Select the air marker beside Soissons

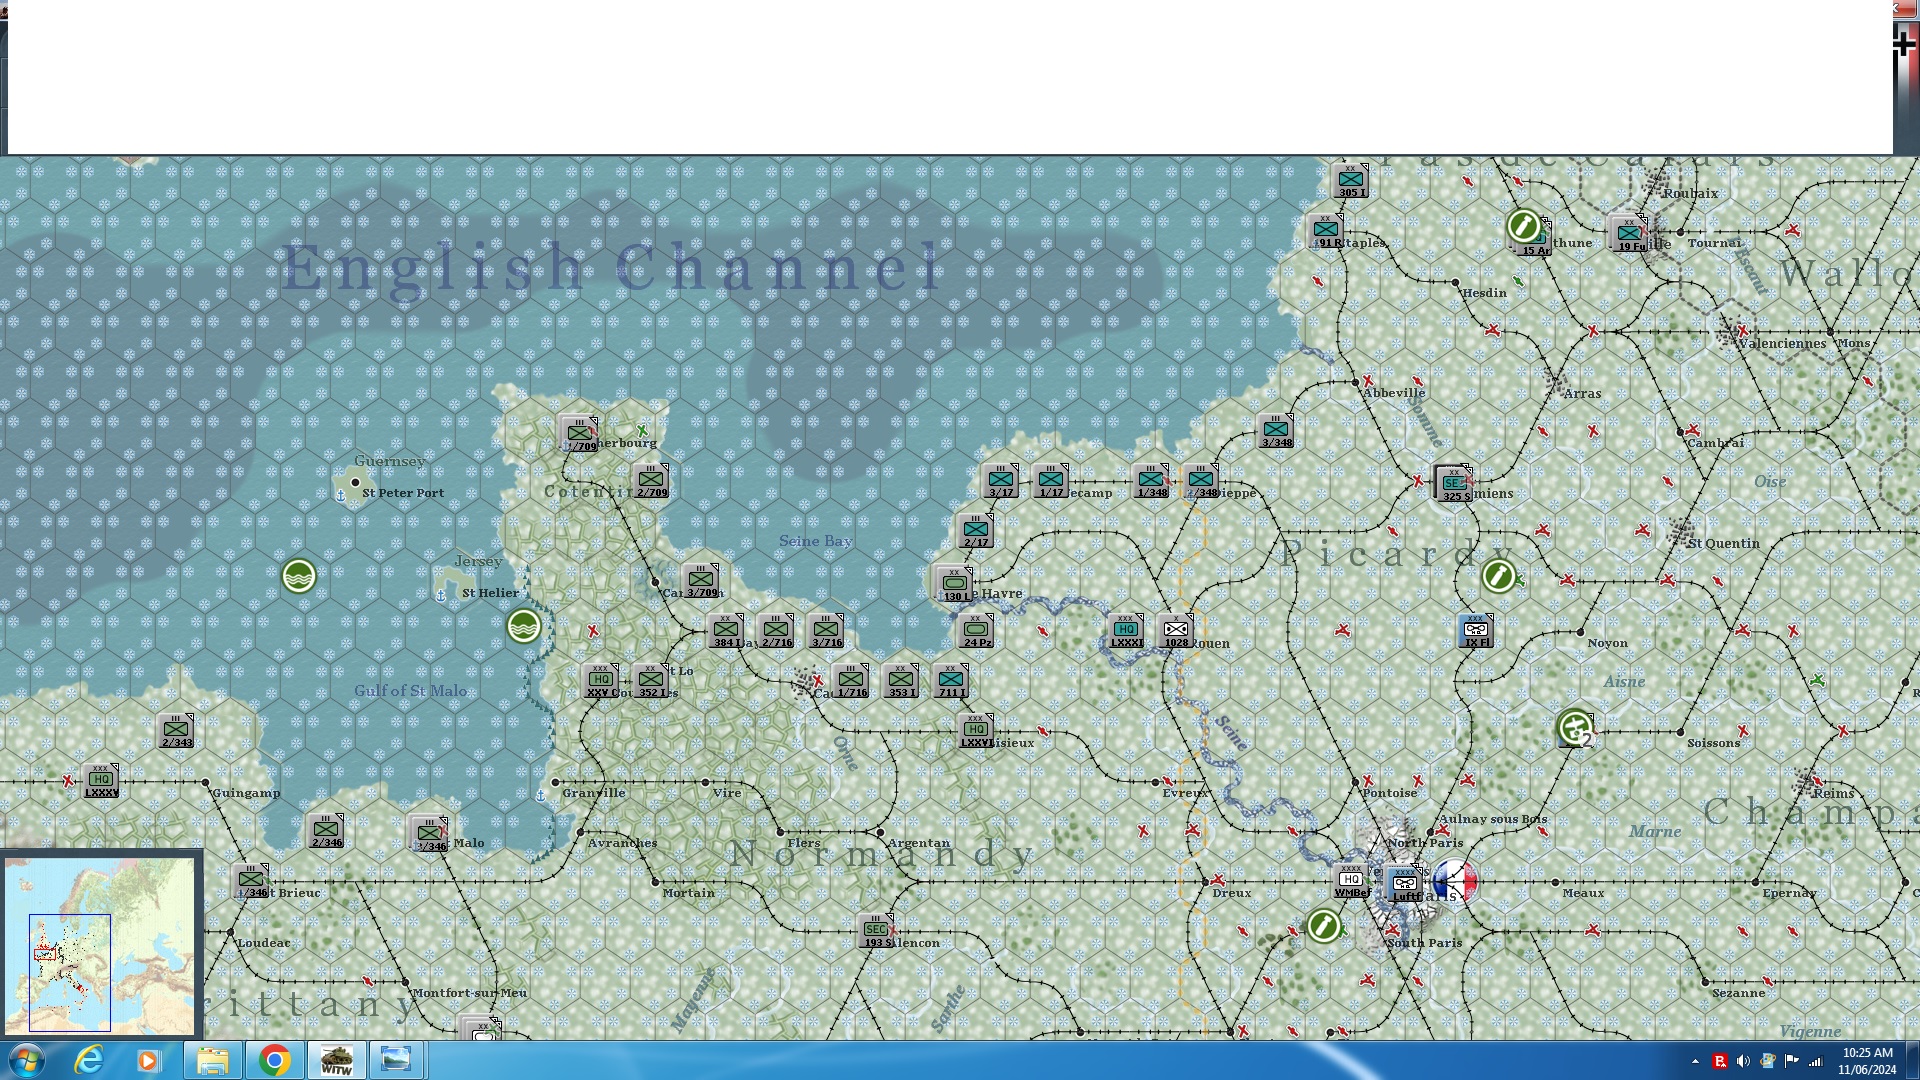(1575, 728)
